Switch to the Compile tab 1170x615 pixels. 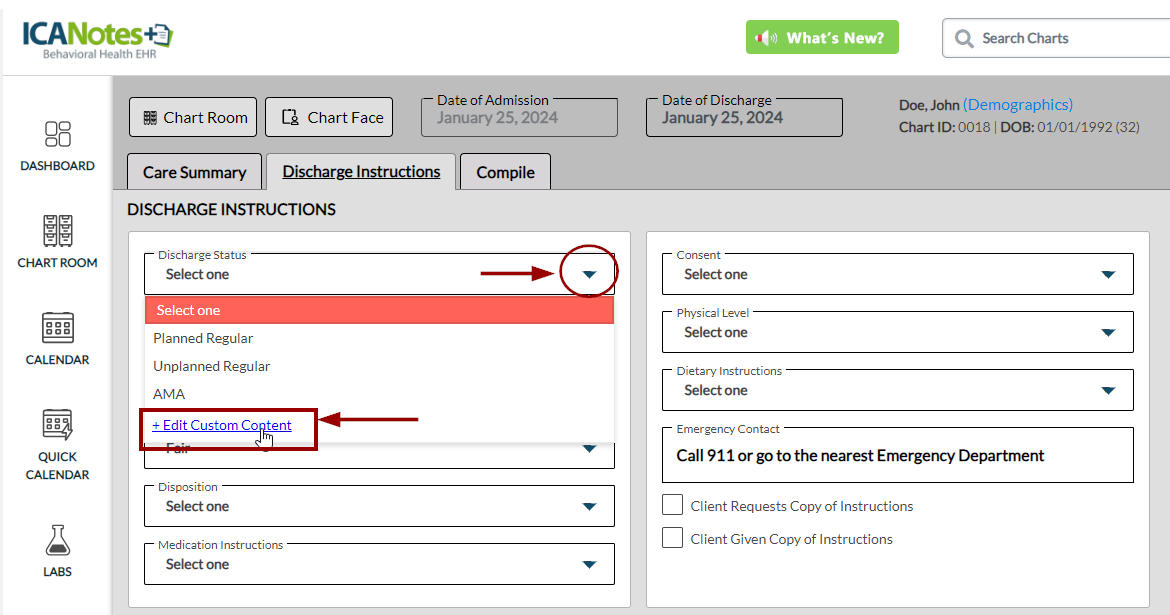pos(505,172)
